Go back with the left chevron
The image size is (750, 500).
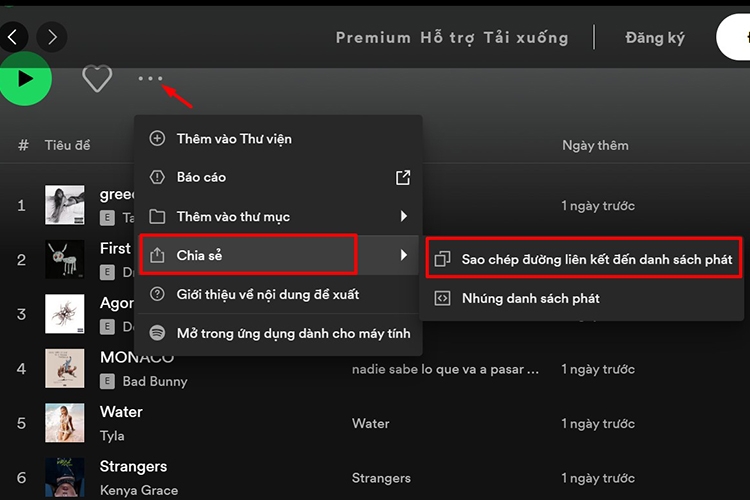[13, 37]
